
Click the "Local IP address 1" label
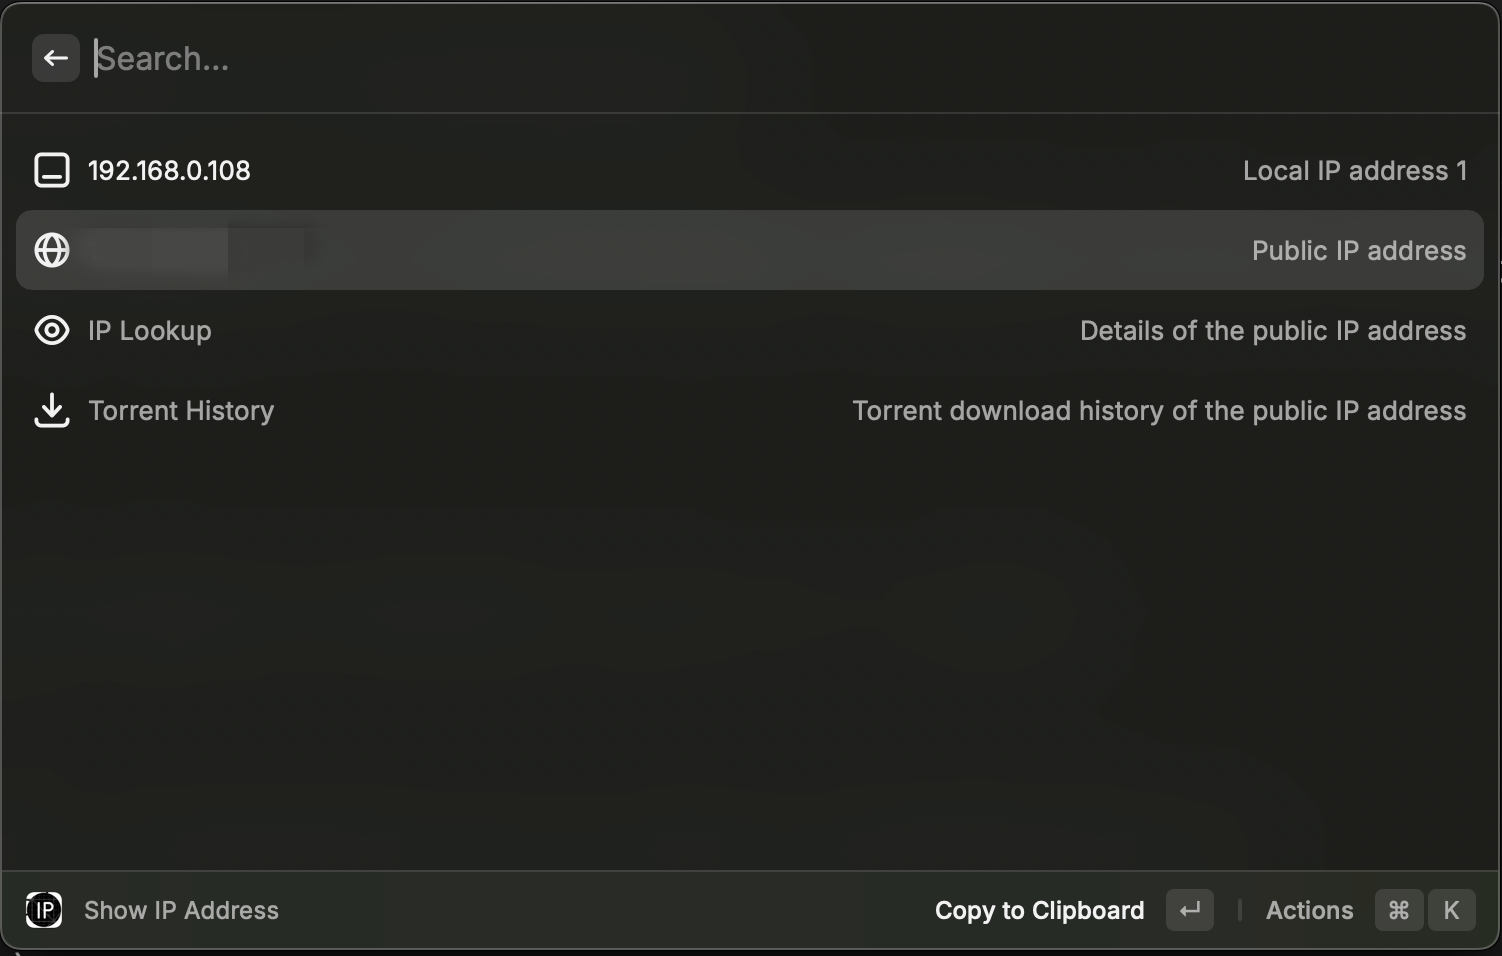point(1354,171)
